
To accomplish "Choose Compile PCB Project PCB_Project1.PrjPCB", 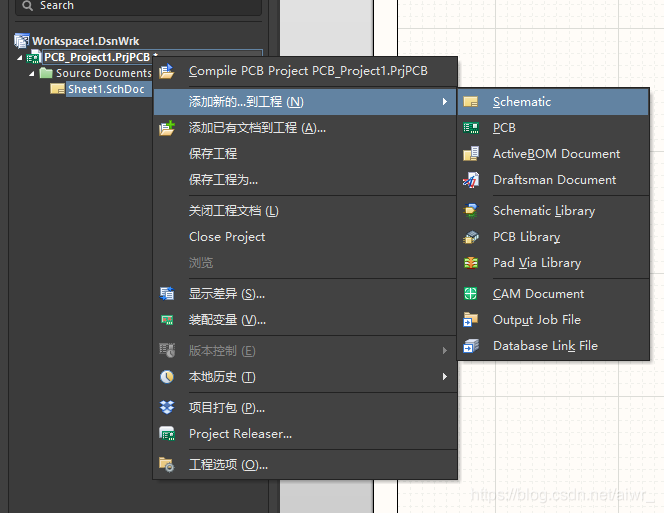I will (305, 71).
